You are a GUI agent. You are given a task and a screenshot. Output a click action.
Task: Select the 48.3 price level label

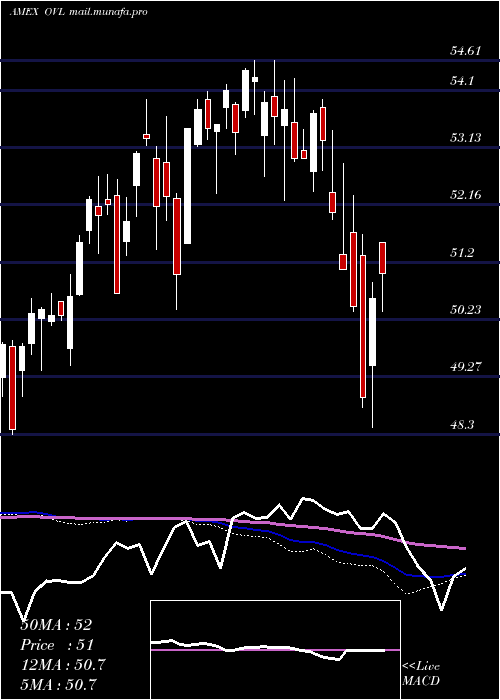(x=462, y=425)
